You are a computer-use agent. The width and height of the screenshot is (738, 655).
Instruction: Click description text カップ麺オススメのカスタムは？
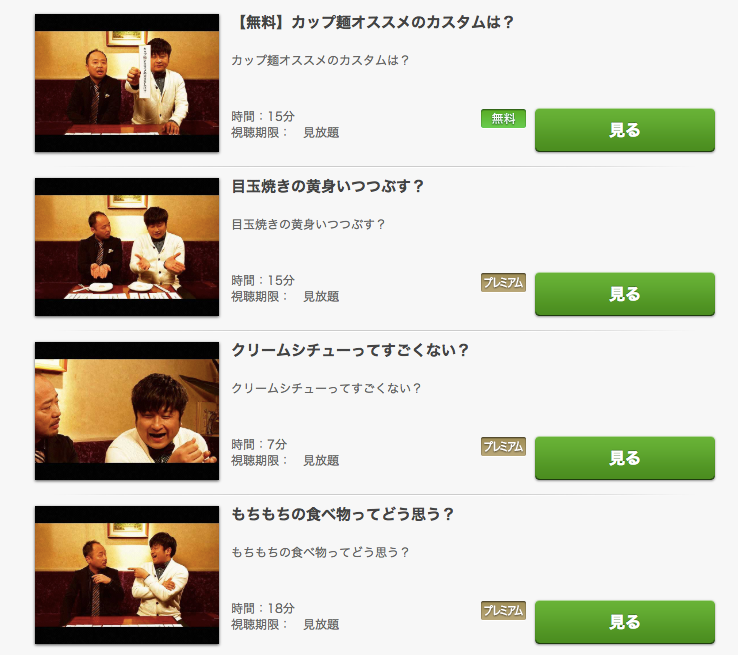(320, 60)
